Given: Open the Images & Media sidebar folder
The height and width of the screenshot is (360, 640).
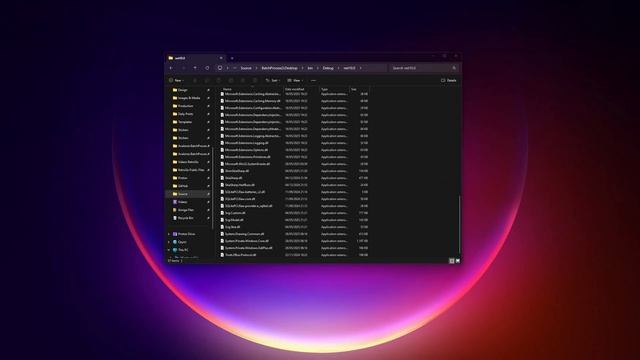Looking at the screenshot, I should coord(190,98).
